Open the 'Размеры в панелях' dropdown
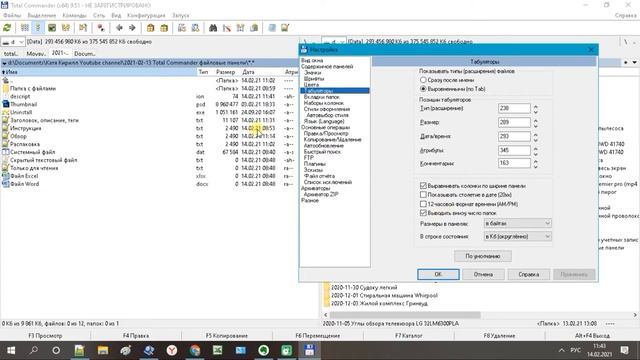This screenshot has height=360, width=640. tap(518, 223)
